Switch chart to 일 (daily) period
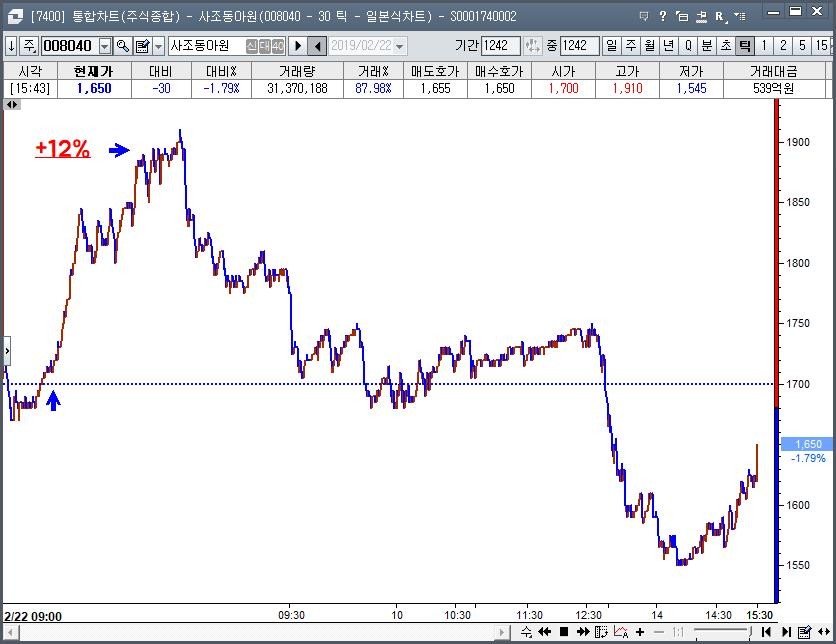Viewport: 836px width, 644px height. point(612,46)
